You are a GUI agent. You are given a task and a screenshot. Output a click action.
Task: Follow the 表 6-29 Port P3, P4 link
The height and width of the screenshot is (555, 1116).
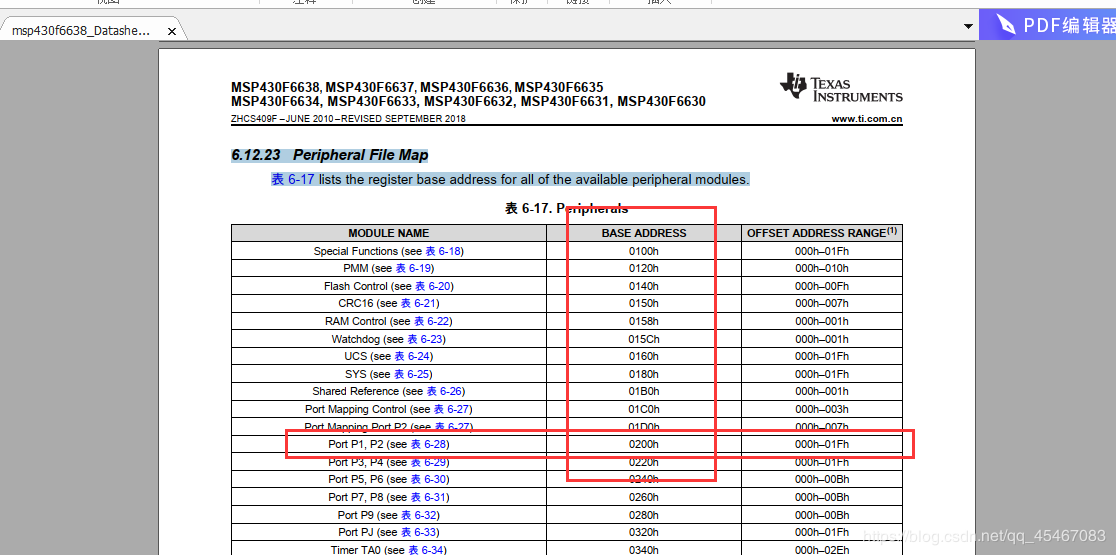click(428, 462)
